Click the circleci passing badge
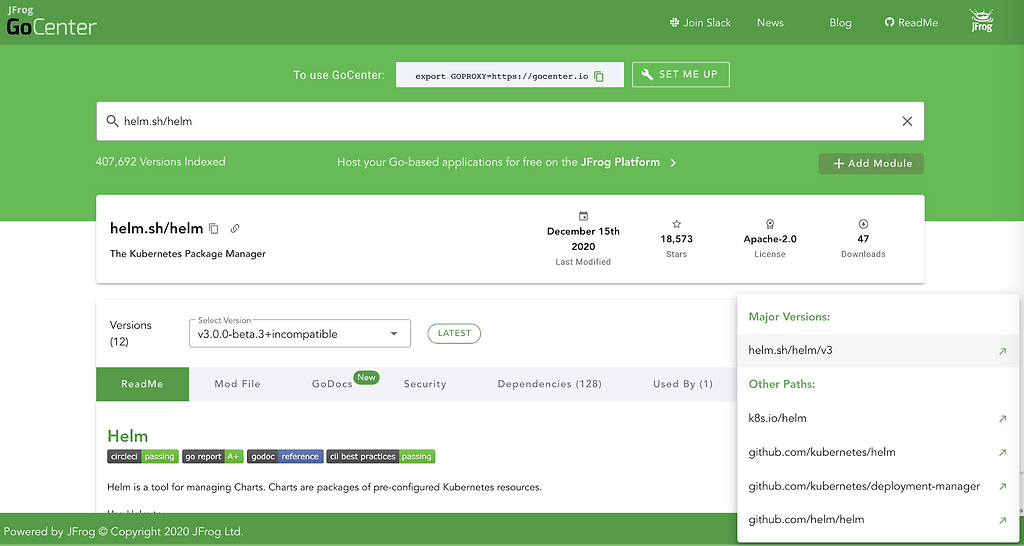Viewport: 1024px width, 546px height. 143,457
